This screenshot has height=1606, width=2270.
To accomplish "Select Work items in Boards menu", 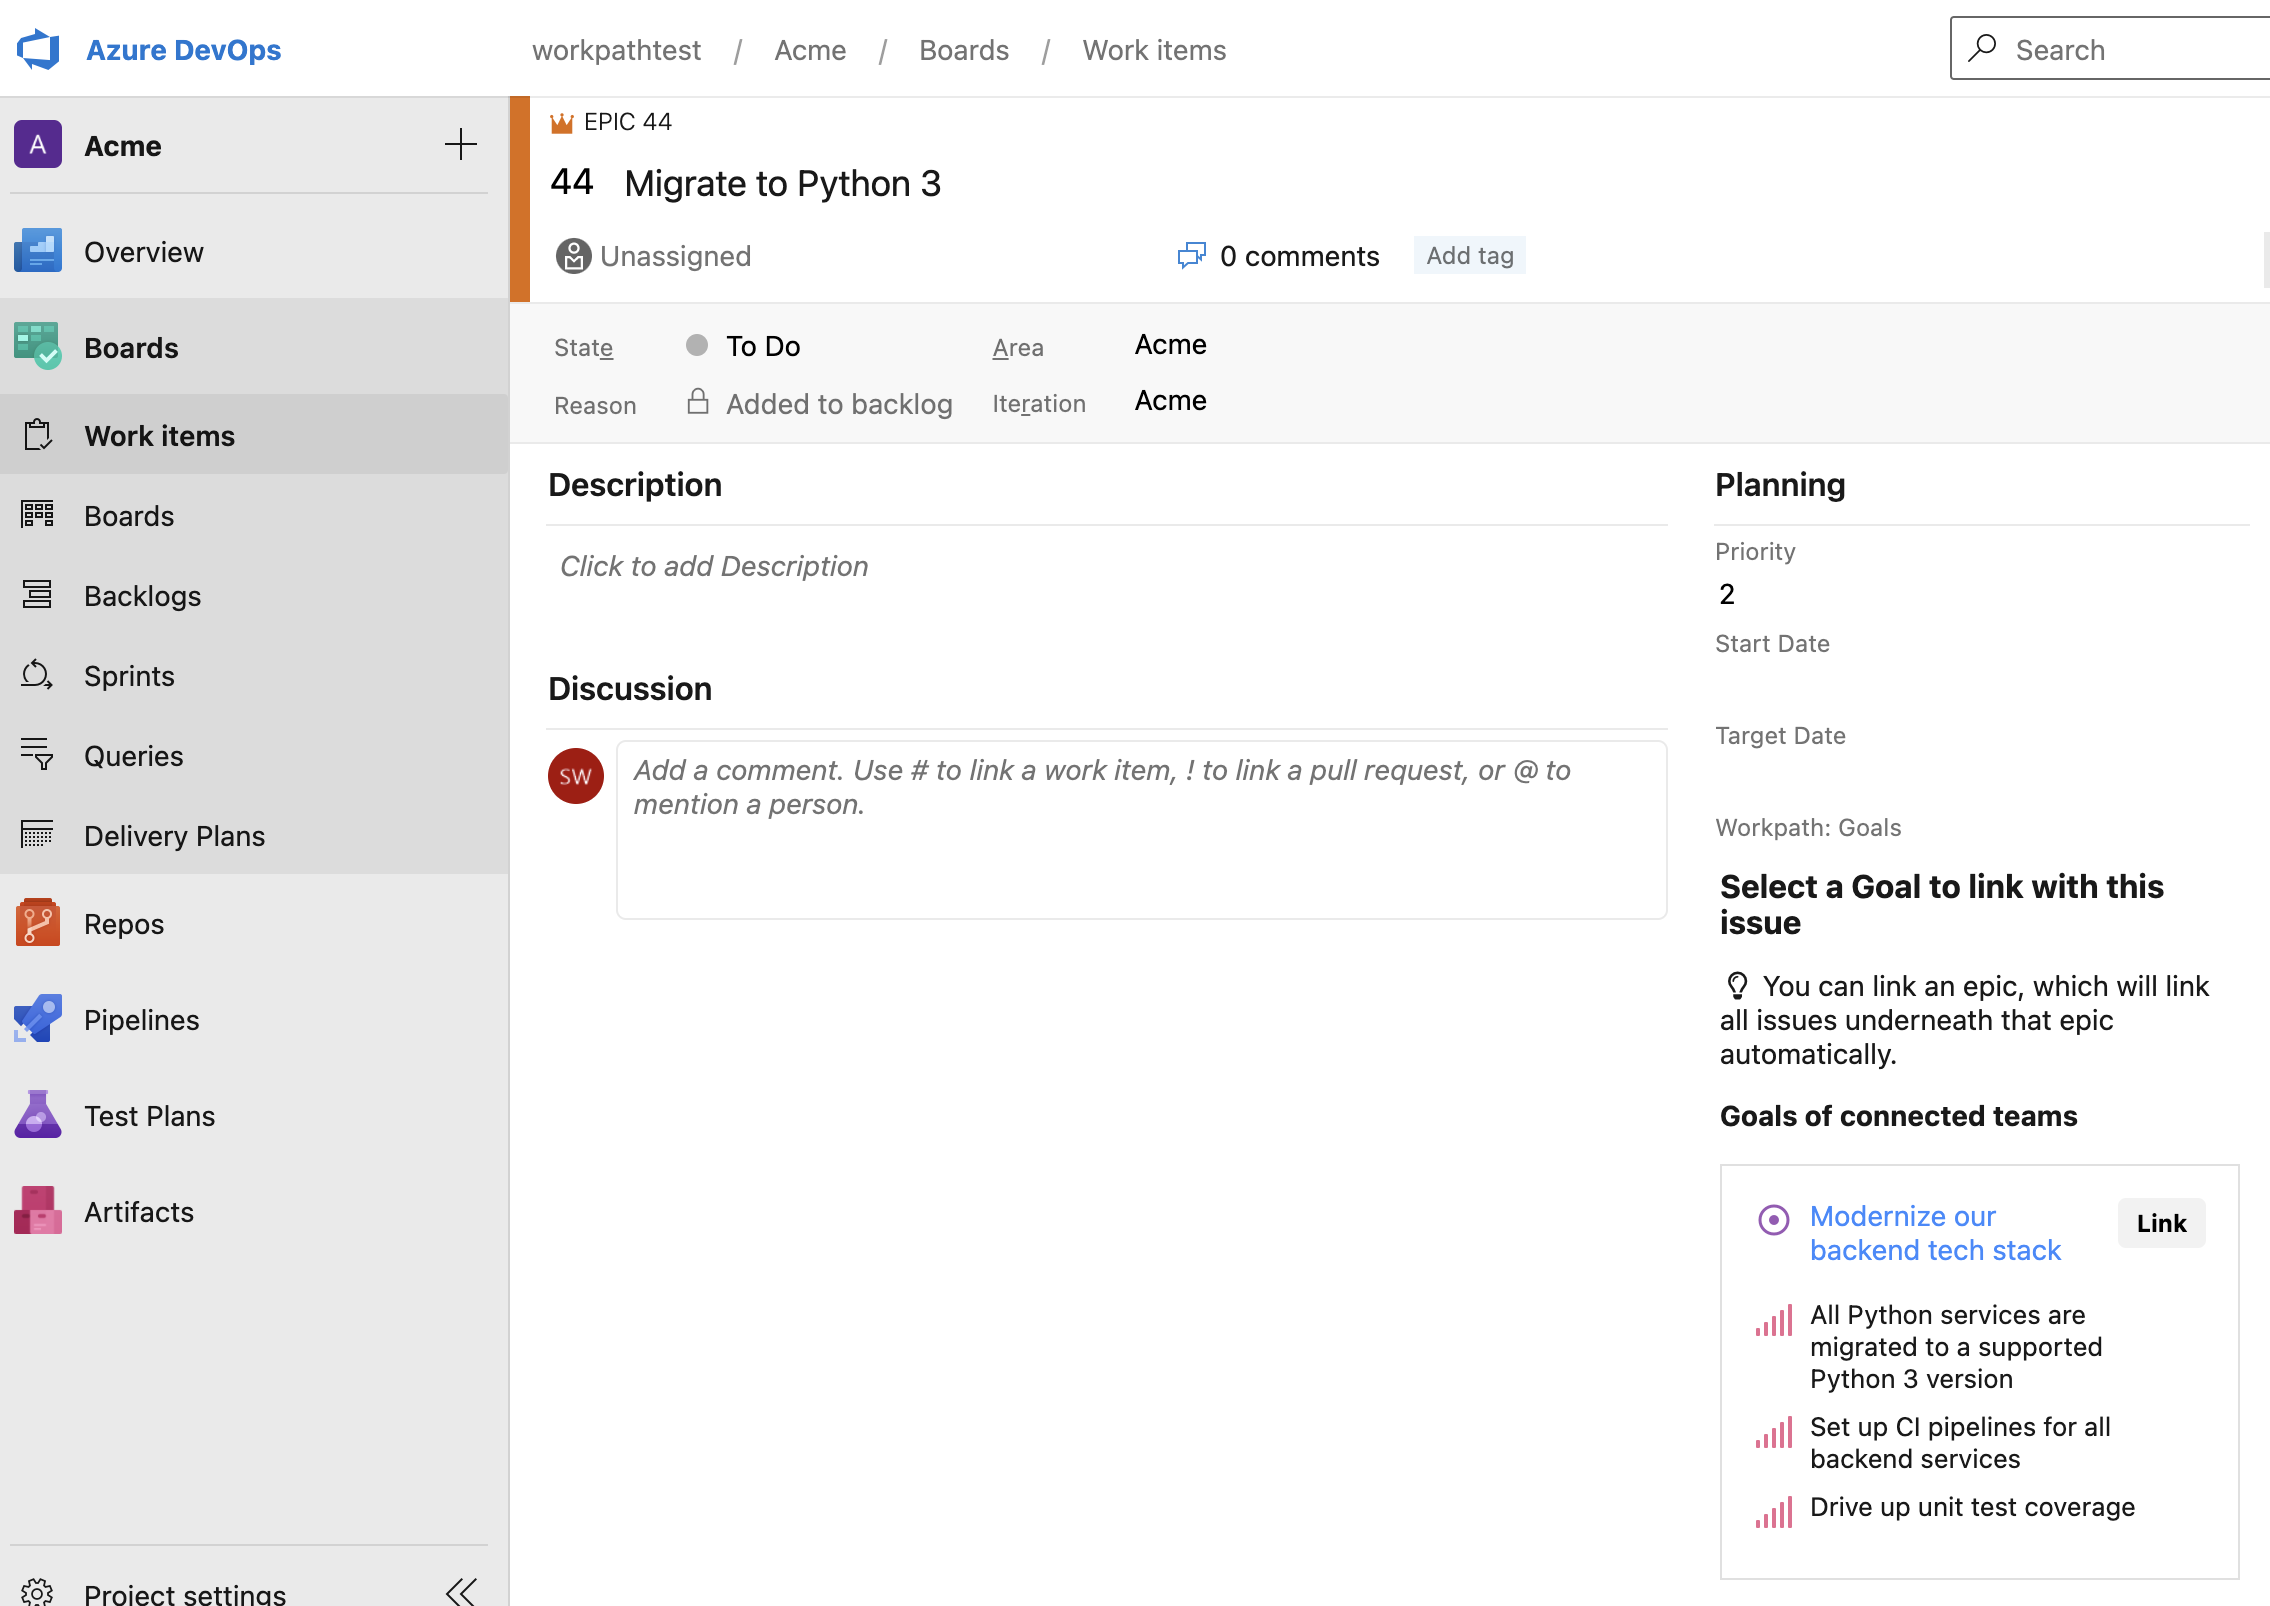I will [254, 435].
